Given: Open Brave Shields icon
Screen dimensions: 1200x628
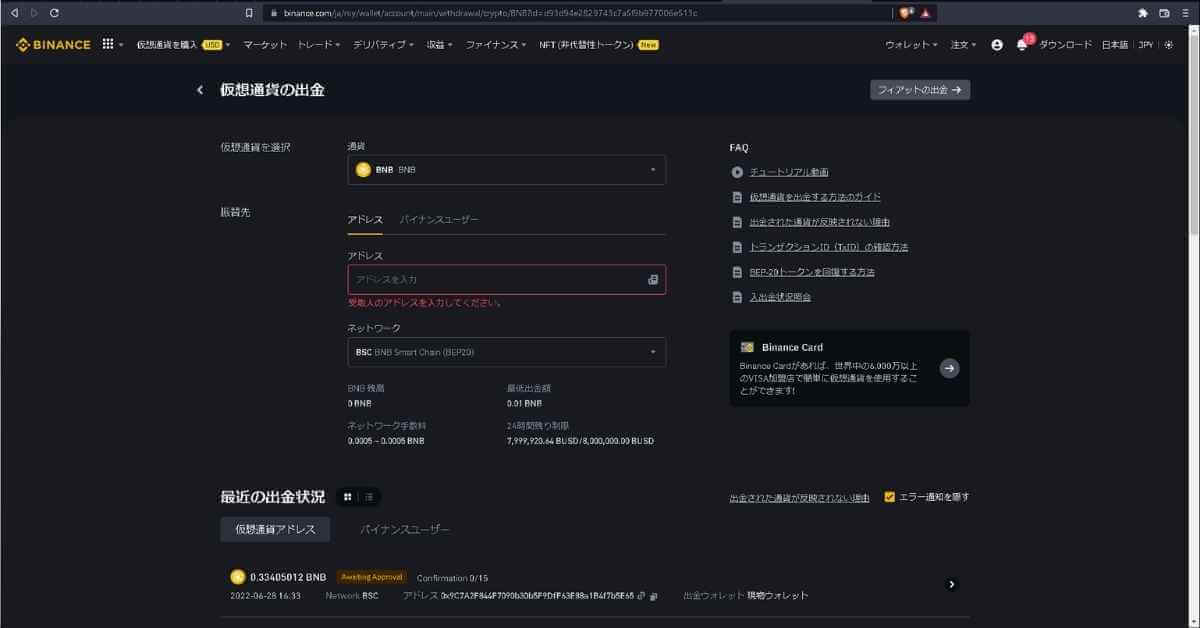Looking at the screenshot, I should 905,13.
